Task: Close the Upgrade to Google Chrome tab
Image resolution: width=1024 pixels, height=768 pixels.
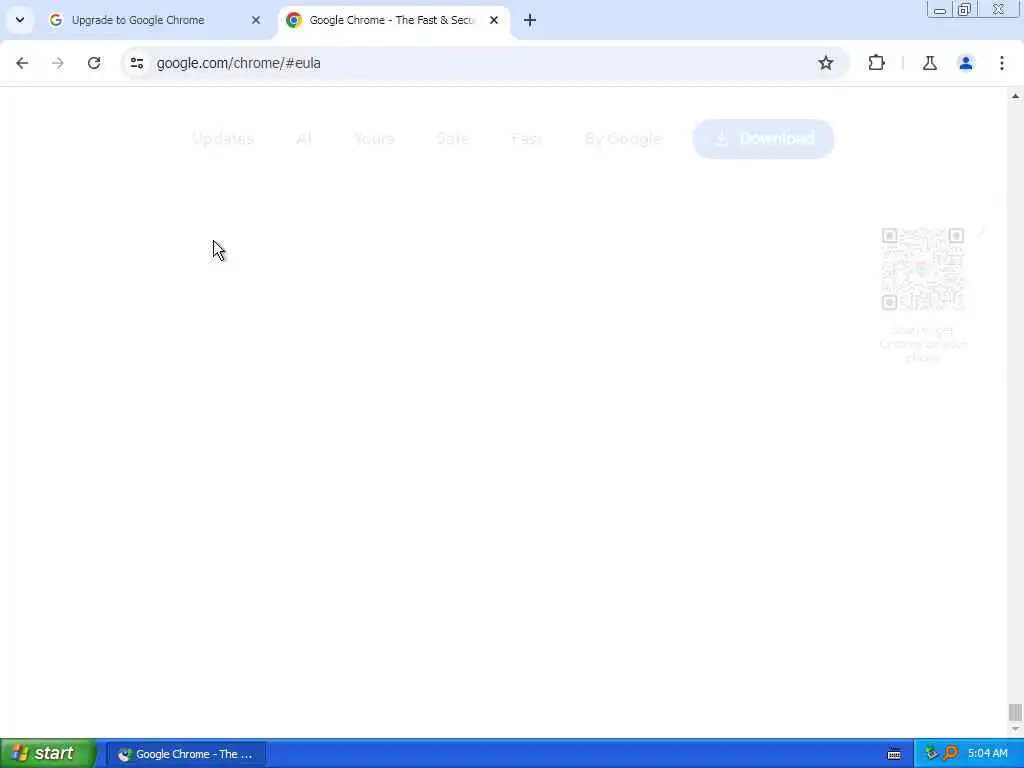Action: point(256,20)
